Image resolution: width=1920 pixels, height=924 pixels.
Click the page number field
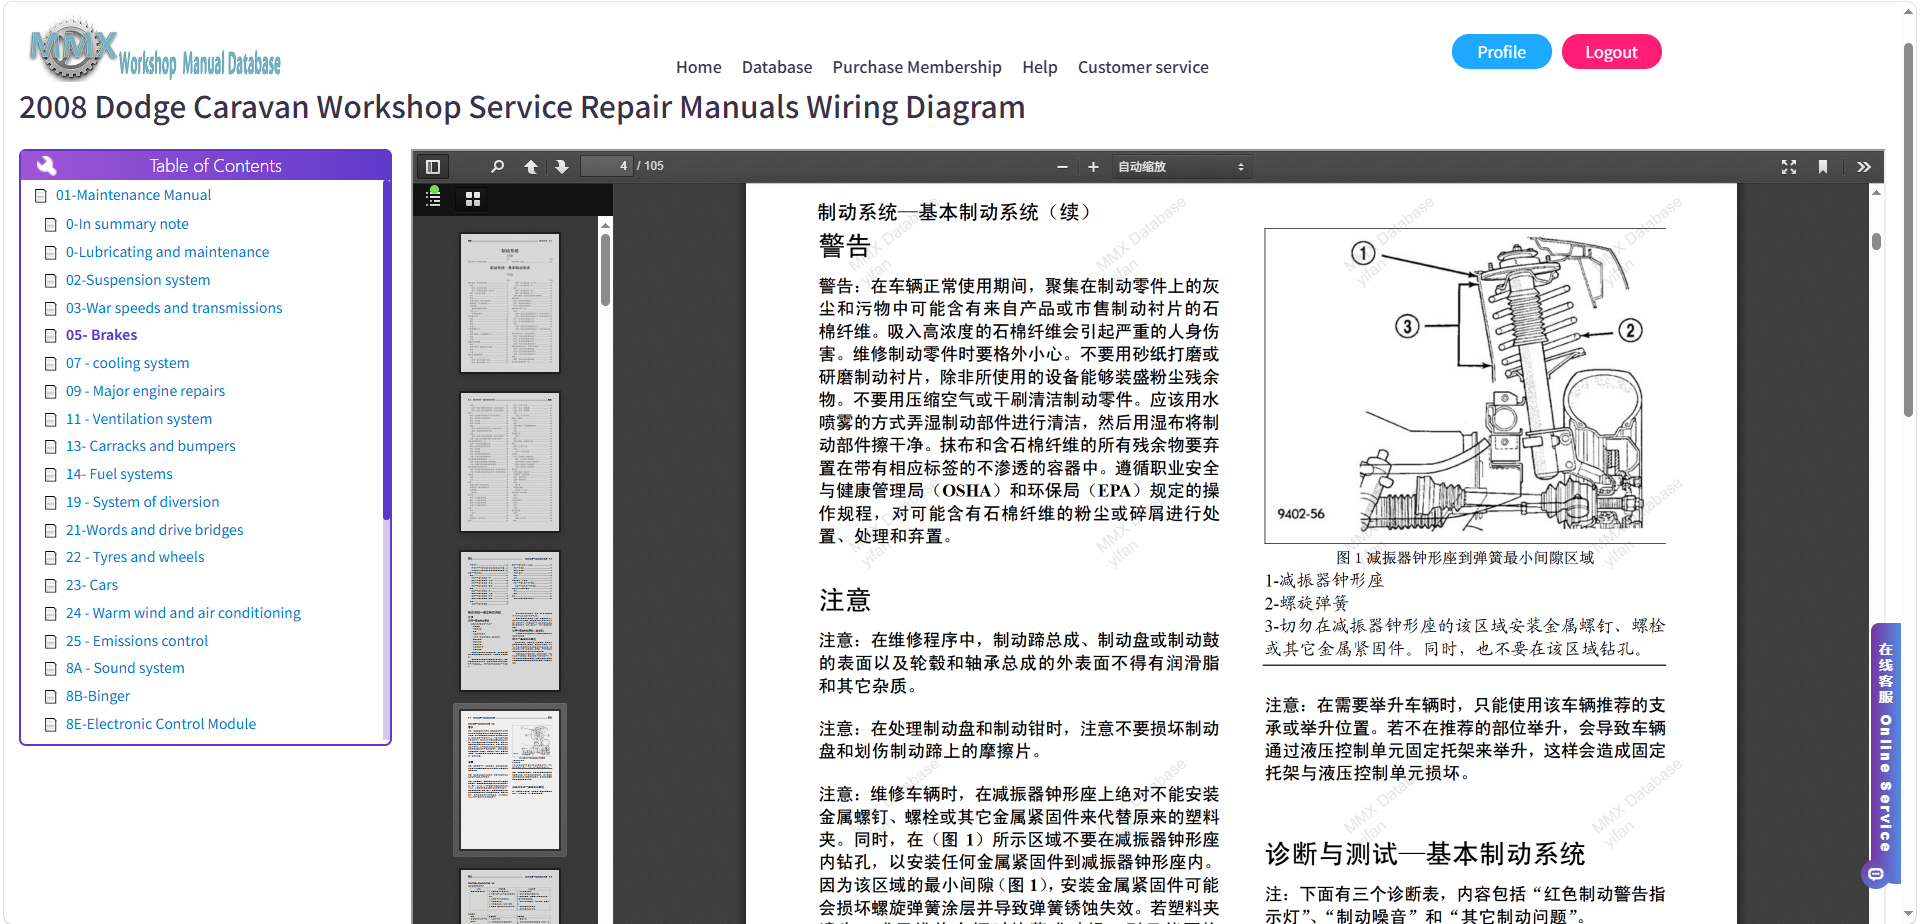click(x=607, y=166)
